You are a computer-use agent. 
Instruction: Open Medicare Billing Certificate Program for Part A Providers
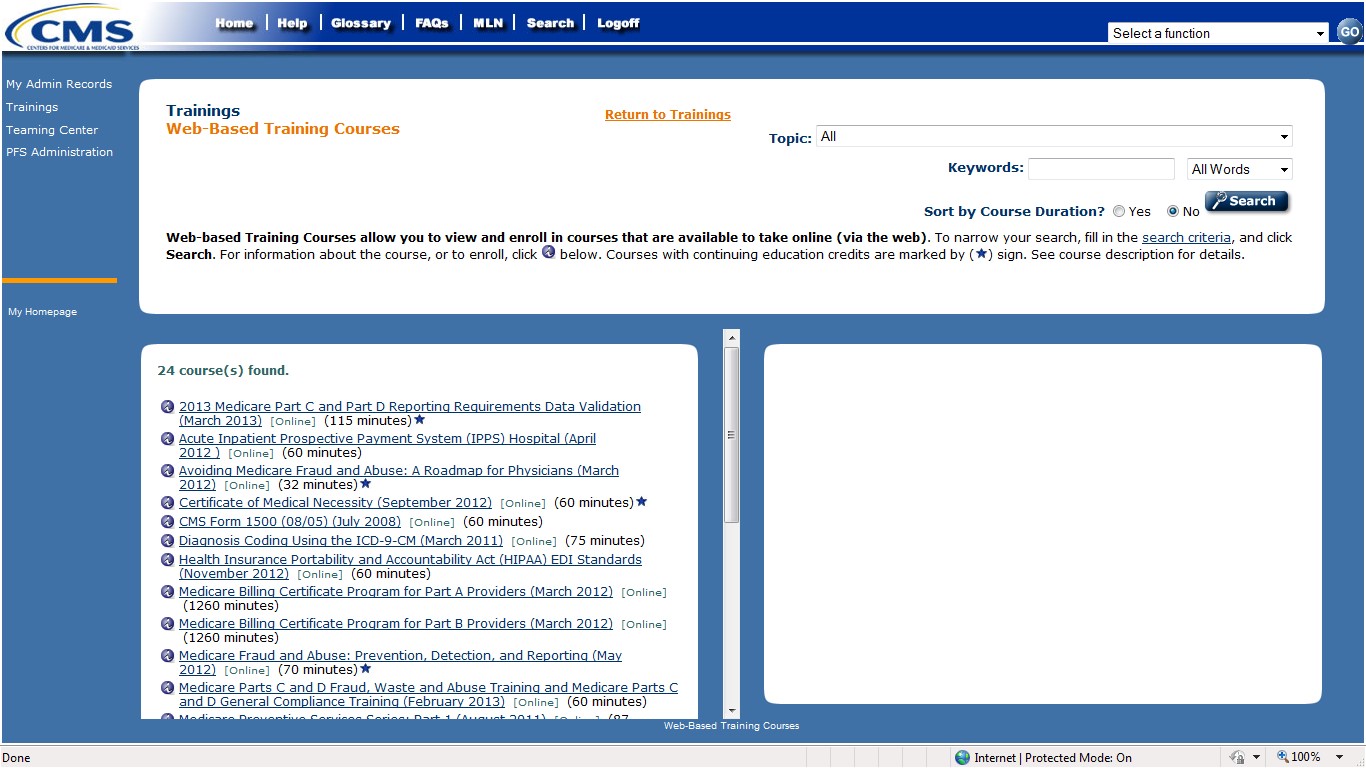[x=396, y=592]
